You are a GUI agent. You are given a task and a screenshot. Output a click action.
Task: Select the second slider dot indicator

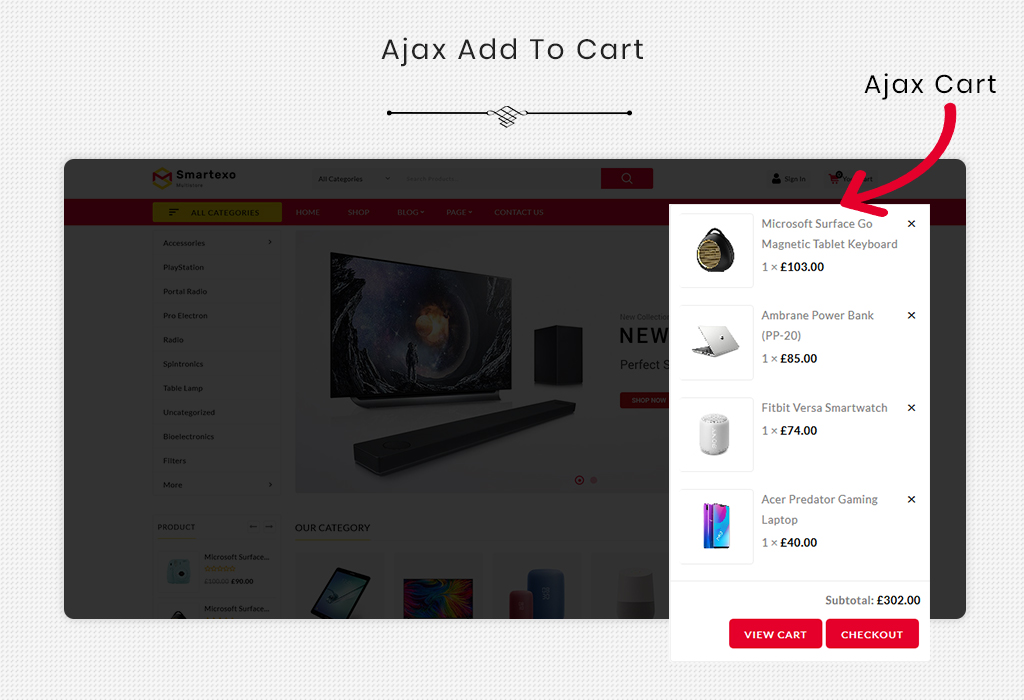coord(594,480)
